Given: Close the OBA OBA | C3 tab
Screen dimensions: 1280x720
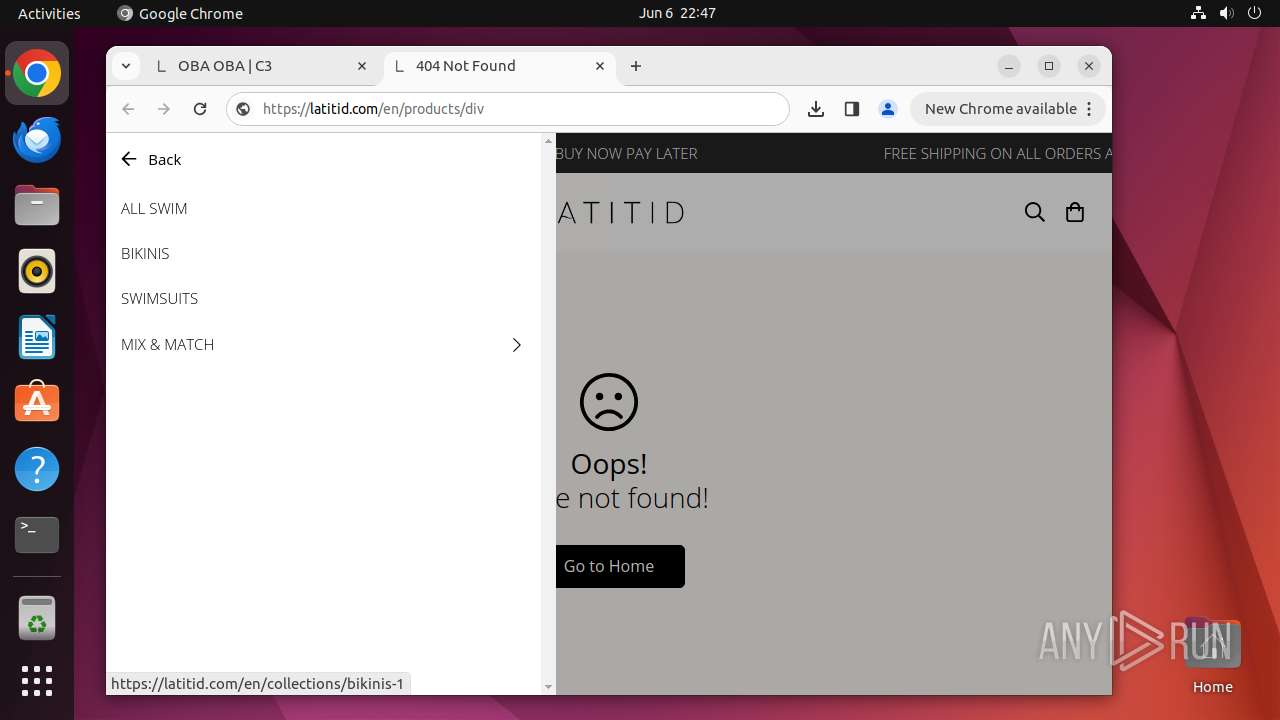Looking at the screenshot, I should [362, 66].
